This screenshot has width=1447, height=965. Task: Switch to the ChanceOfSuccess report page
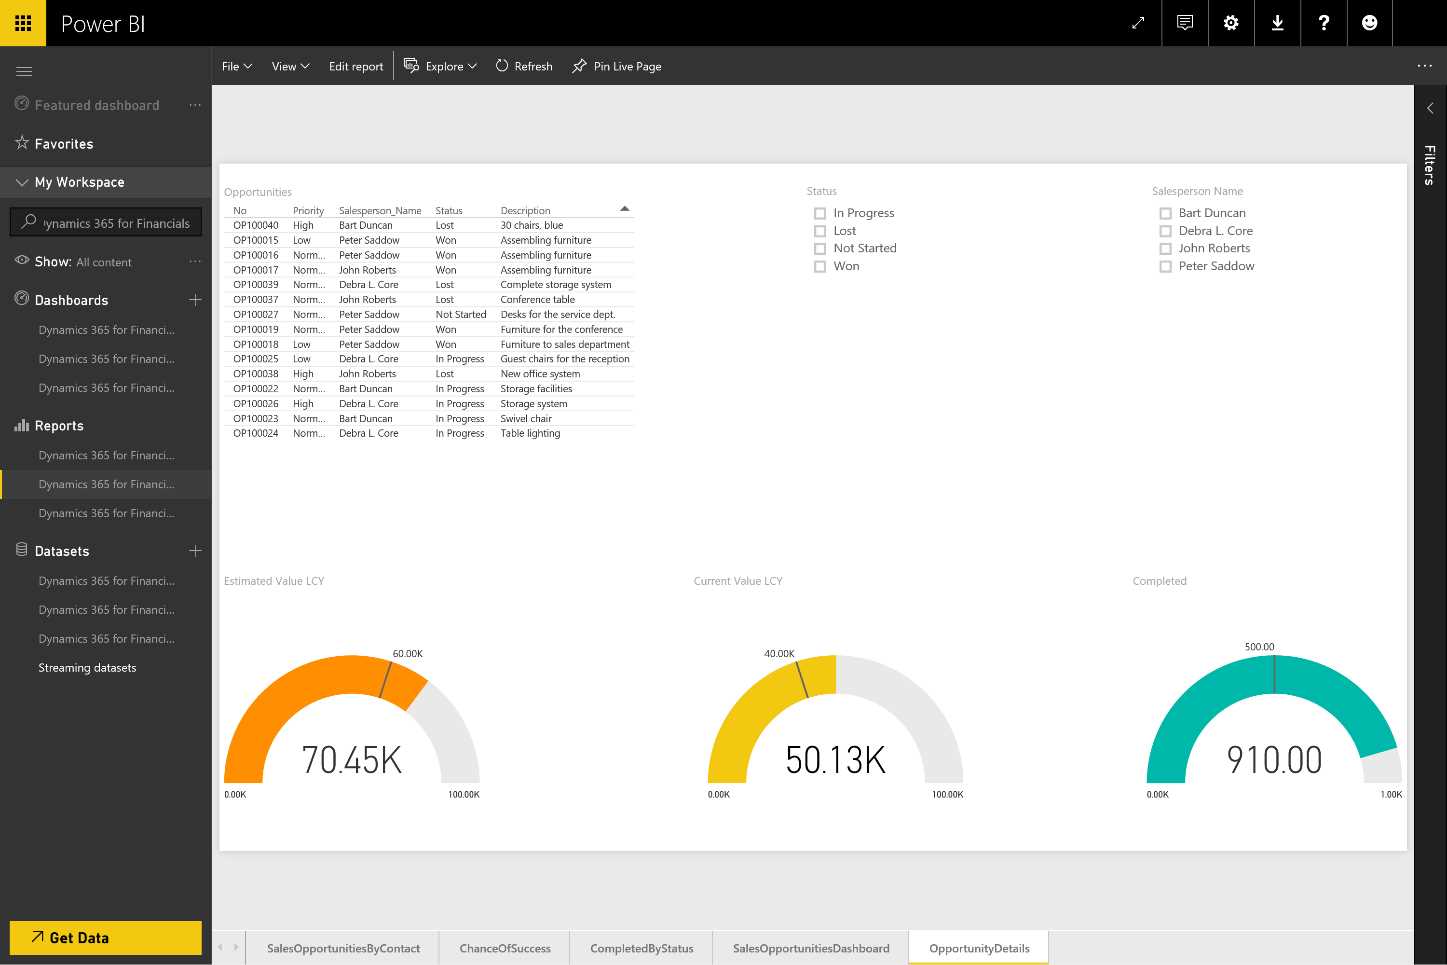(504, 948)
